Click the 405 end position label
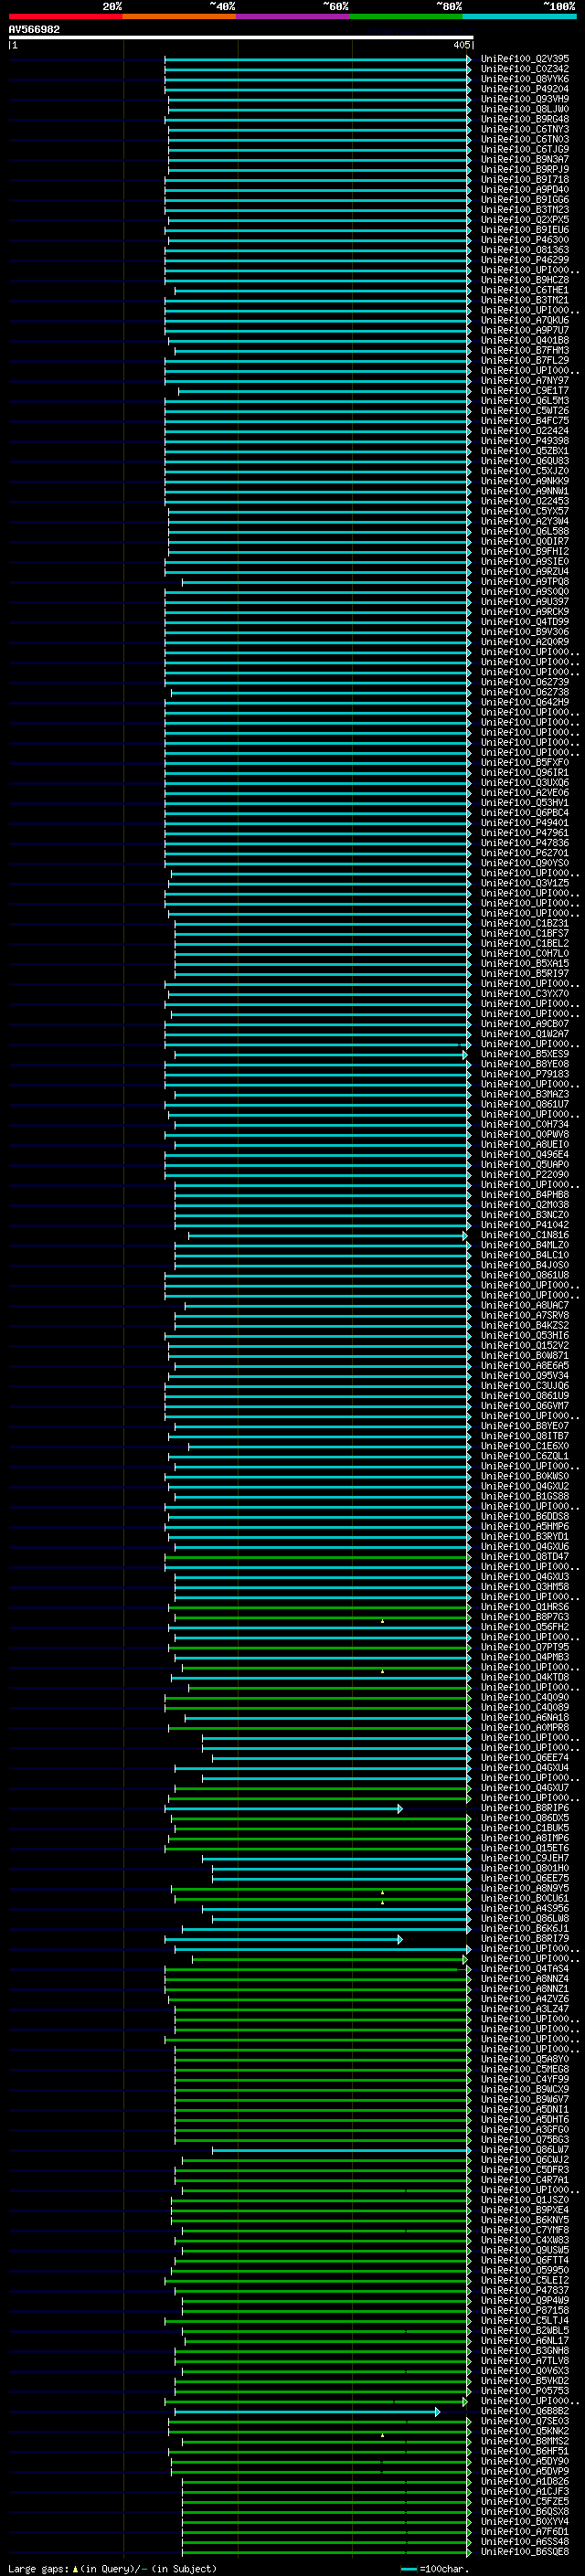This screenshot has height=2576, width=585. (x=461, y=45)
